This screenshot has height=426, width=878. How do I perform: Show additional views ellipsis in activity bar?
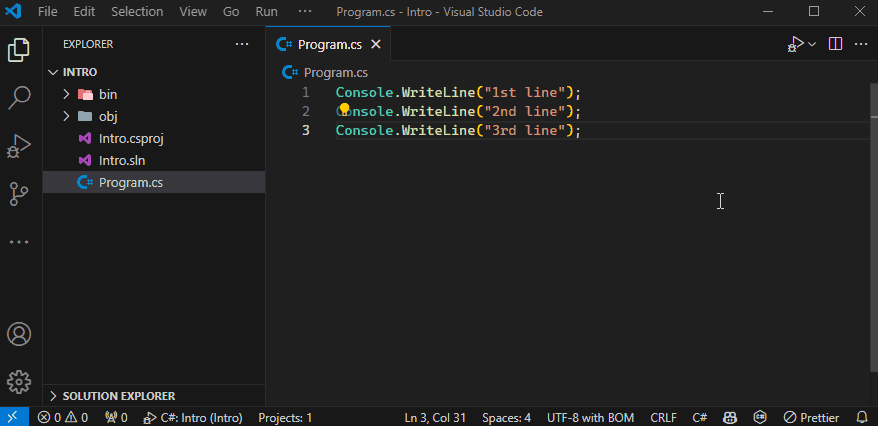[x=18, y=242]
